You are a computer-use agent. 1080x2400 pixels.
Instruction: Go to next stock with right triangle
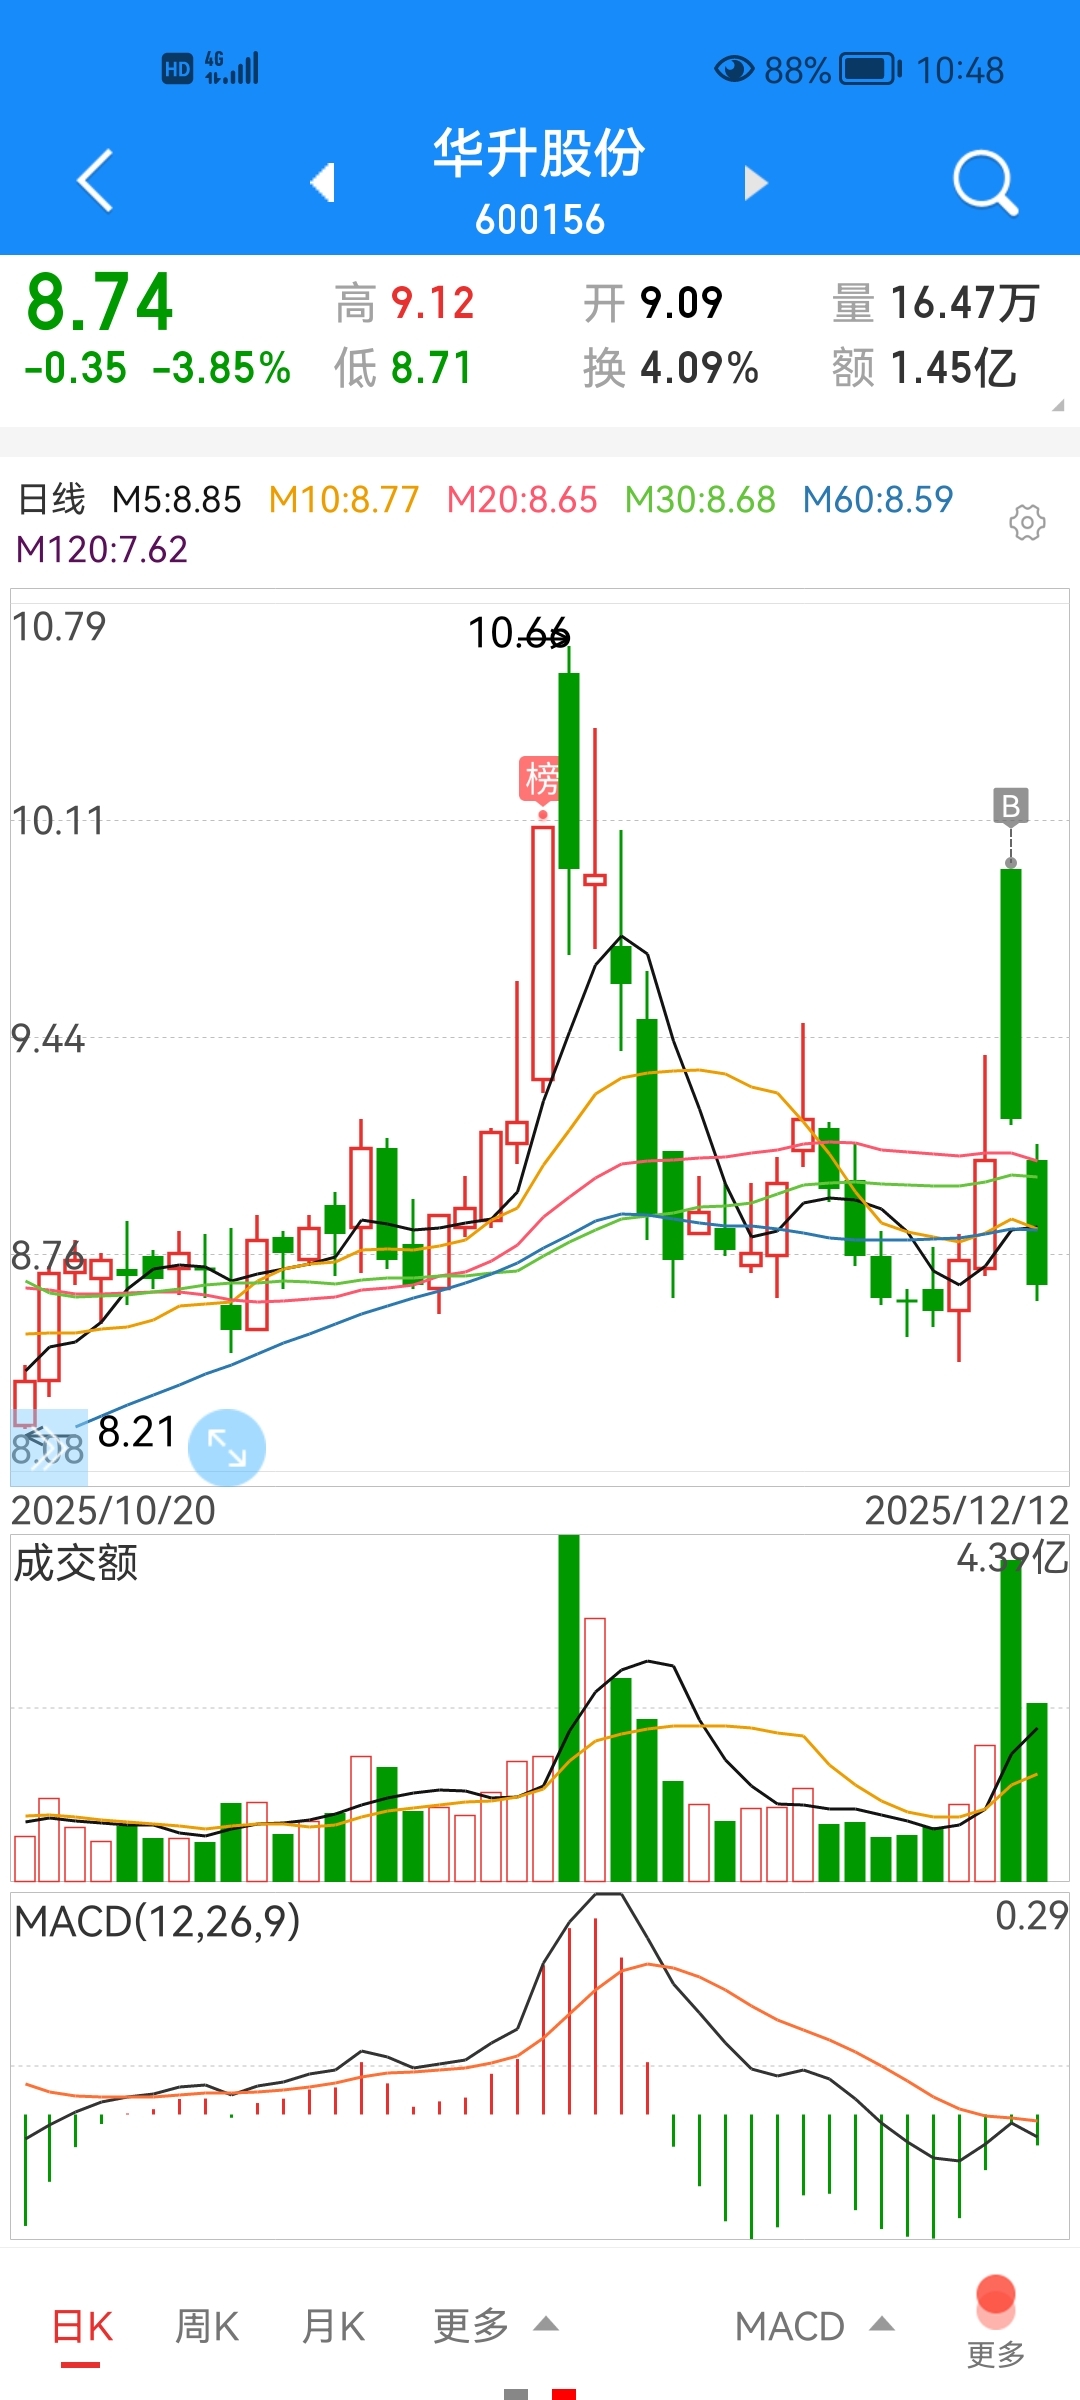(x=756, y=183)
